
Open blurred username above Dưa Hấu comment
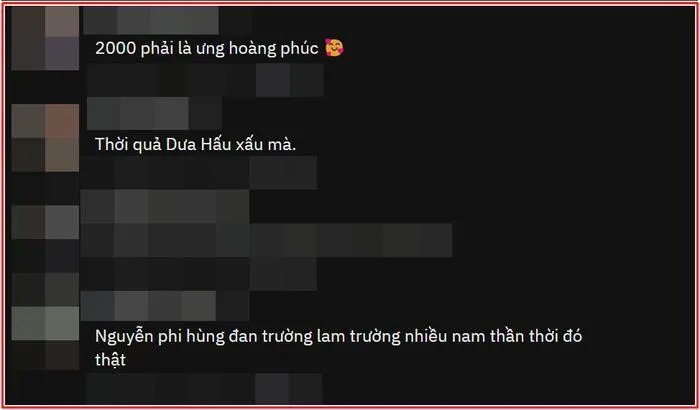[x=154, y=113]
